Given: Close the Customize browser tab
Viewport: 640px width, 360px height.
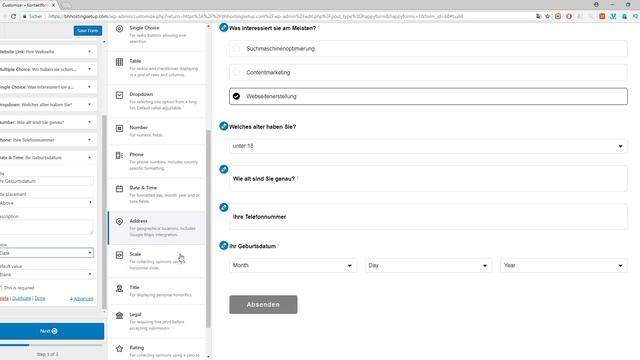Looking at the screenshot, I should (53, 5).
